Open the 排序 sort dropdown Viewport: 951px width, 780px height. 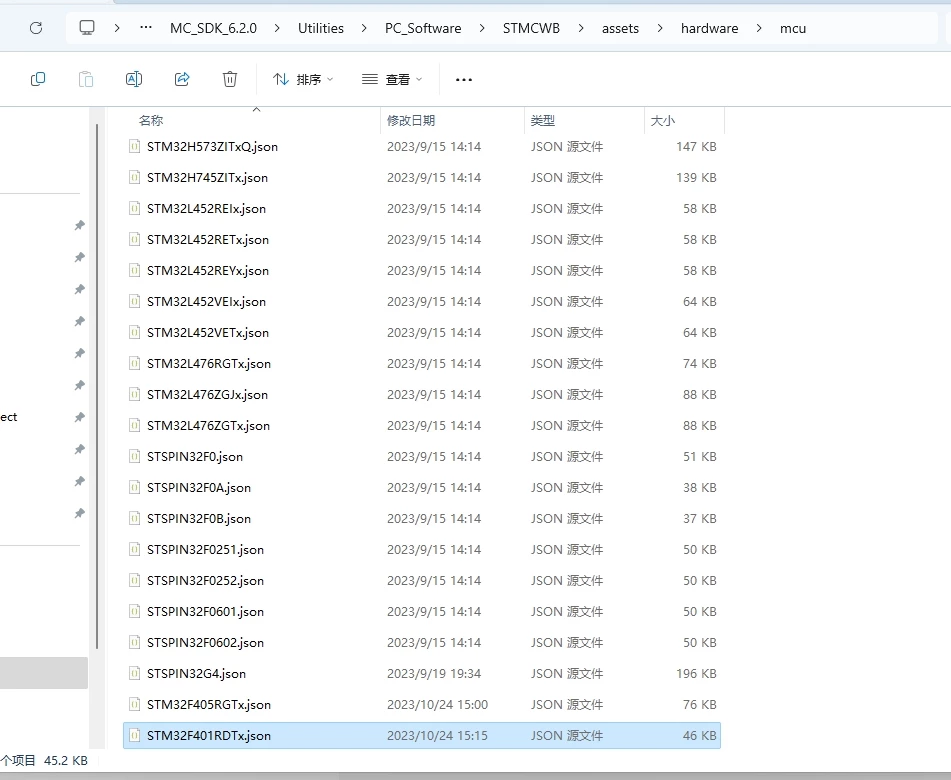click(x=303, y=79)
